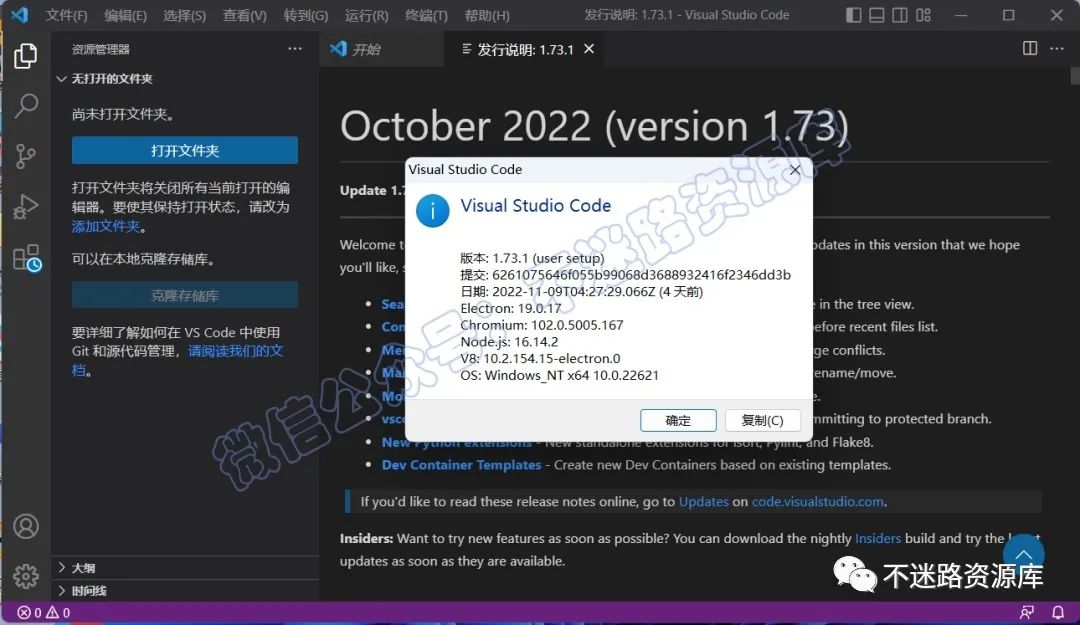The image size is (1080, 625).
Task: Open Explorer views and more actions ellipsis
Action: point(295,48)
